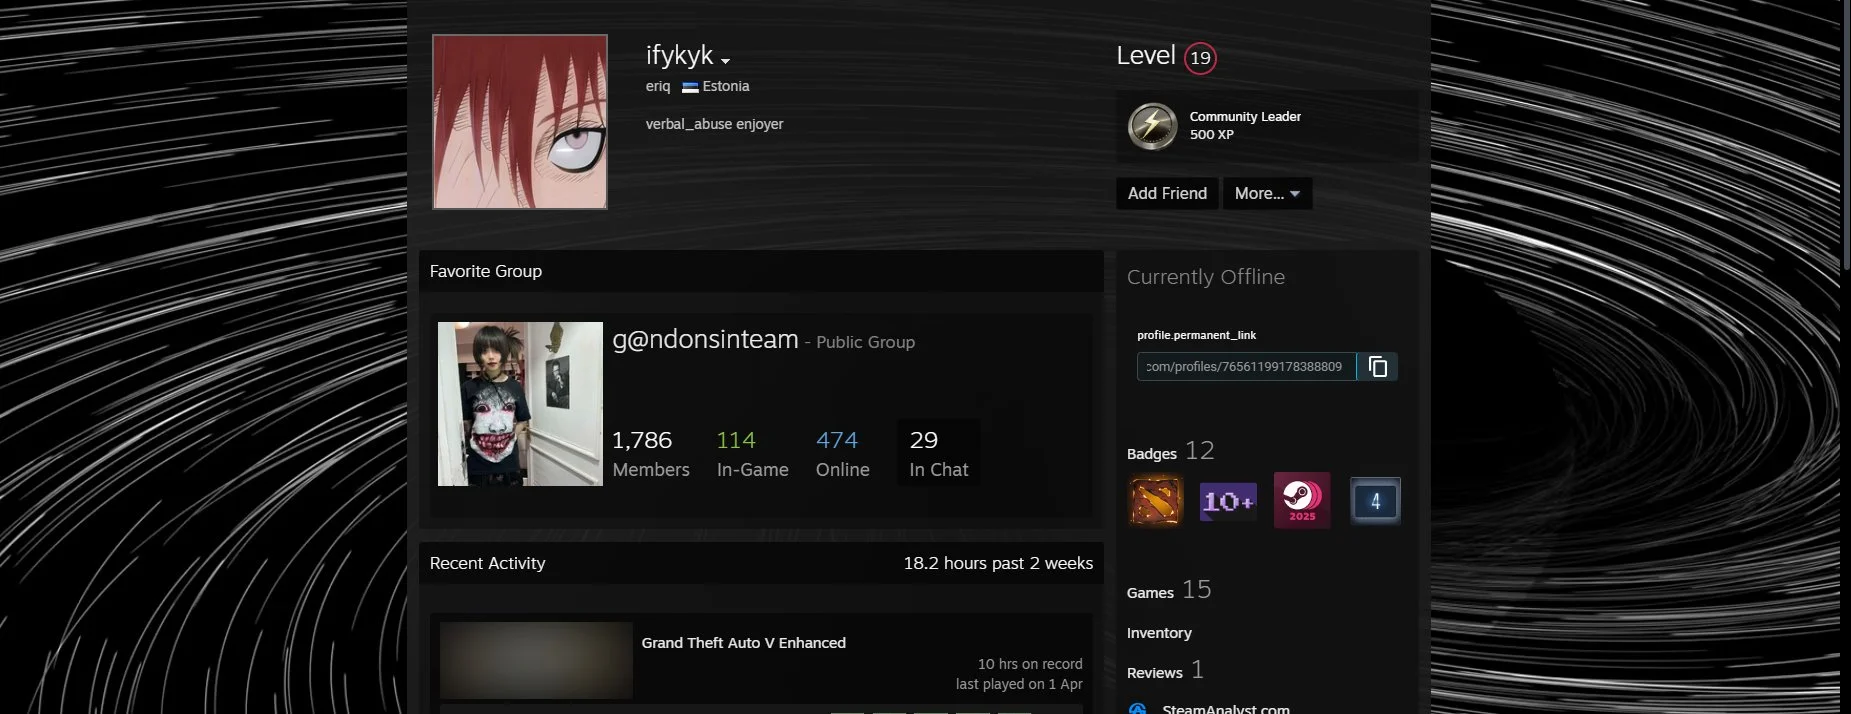Copy the profile permanent link
Viewport: 1851px width, 714px height.
pos(1378,367)
